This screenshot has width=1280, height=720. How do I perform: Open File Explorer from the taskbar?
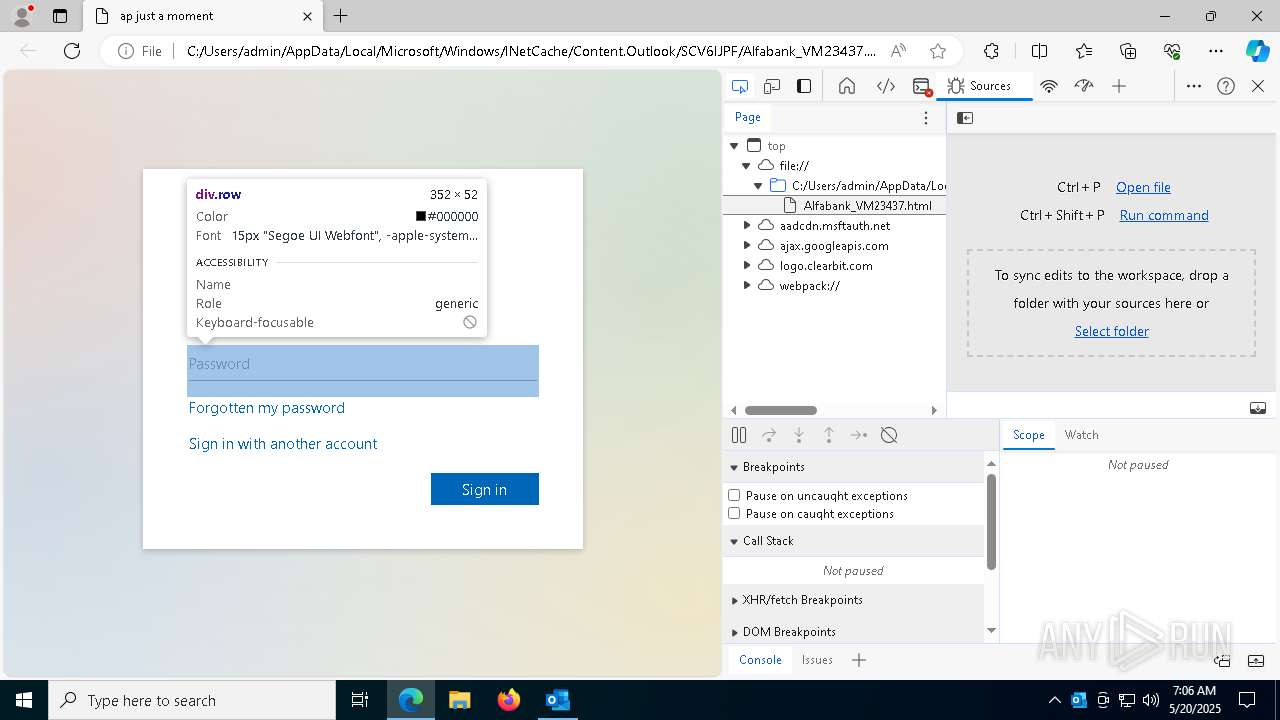point(460,700)
